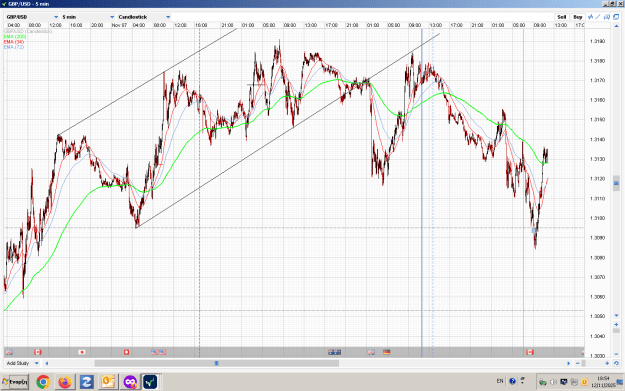Click the Buy button
The width and height of the screenshot is (625, 391).
click(578, 17)
